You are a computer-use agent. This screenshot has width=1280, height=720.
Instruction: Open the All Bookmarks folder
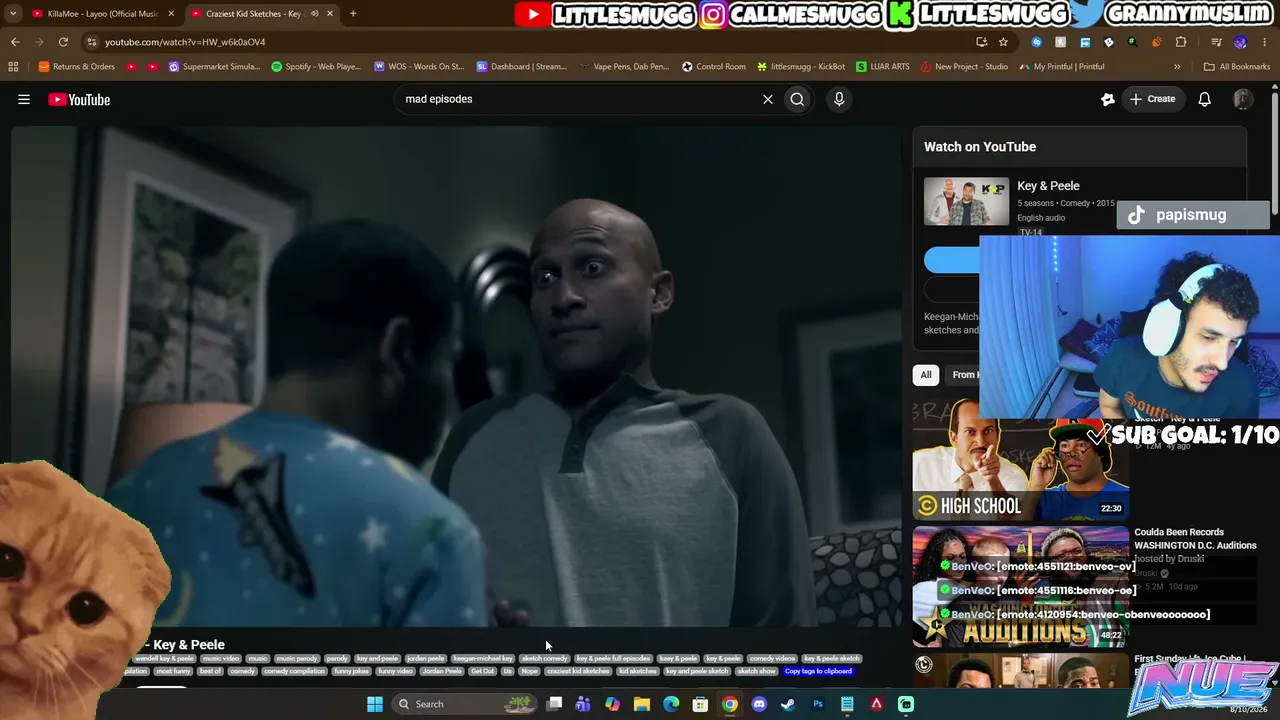click(1237, 67)
